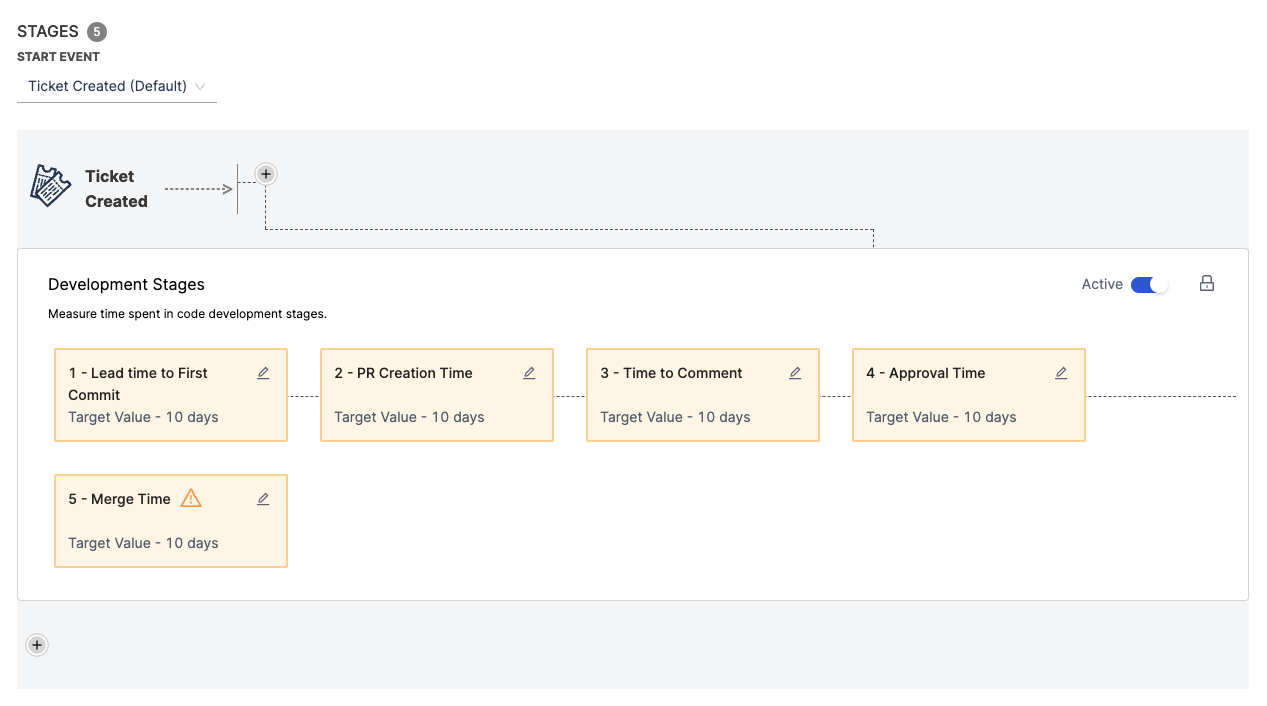Add stage after Ticket Created with plus
The width and height of the screenshot is (1267, 706).
265,174
